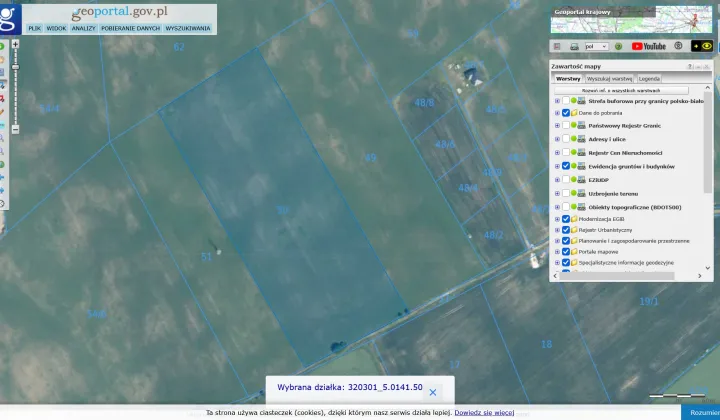The height and width of the screenshot is (420, 720).
Task: Click folder icon of Dane do pobrania
Action: tap(574, 112)
